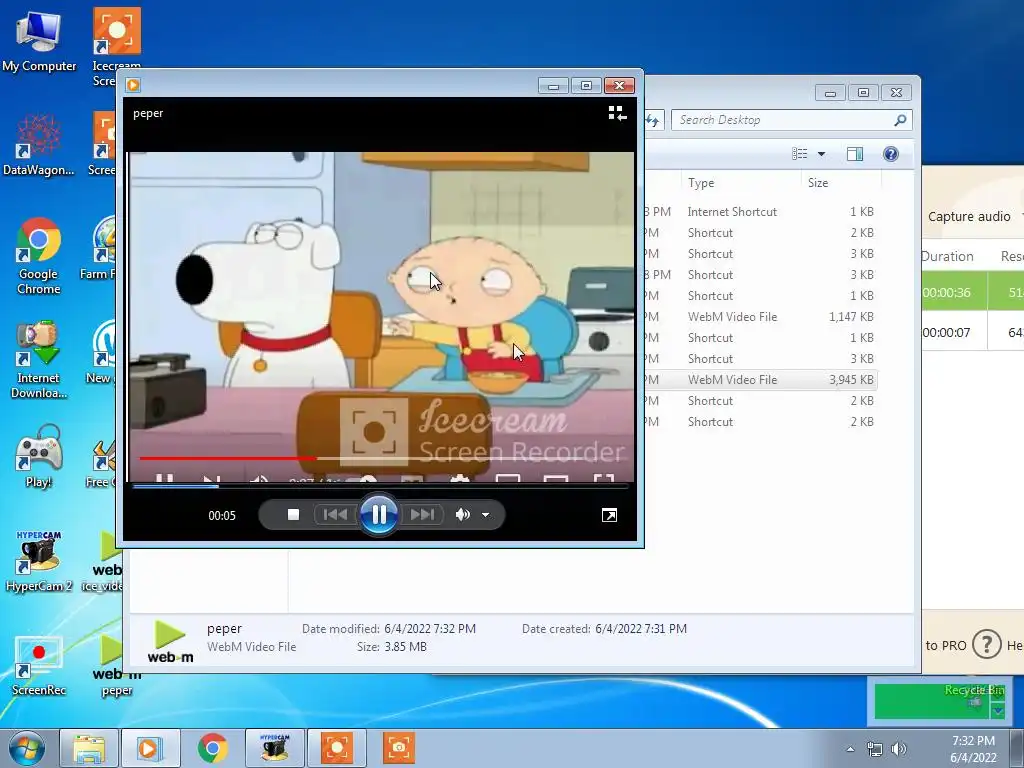
Task: Open the view options dropdown arrow
Action: (x=822, y=153)
